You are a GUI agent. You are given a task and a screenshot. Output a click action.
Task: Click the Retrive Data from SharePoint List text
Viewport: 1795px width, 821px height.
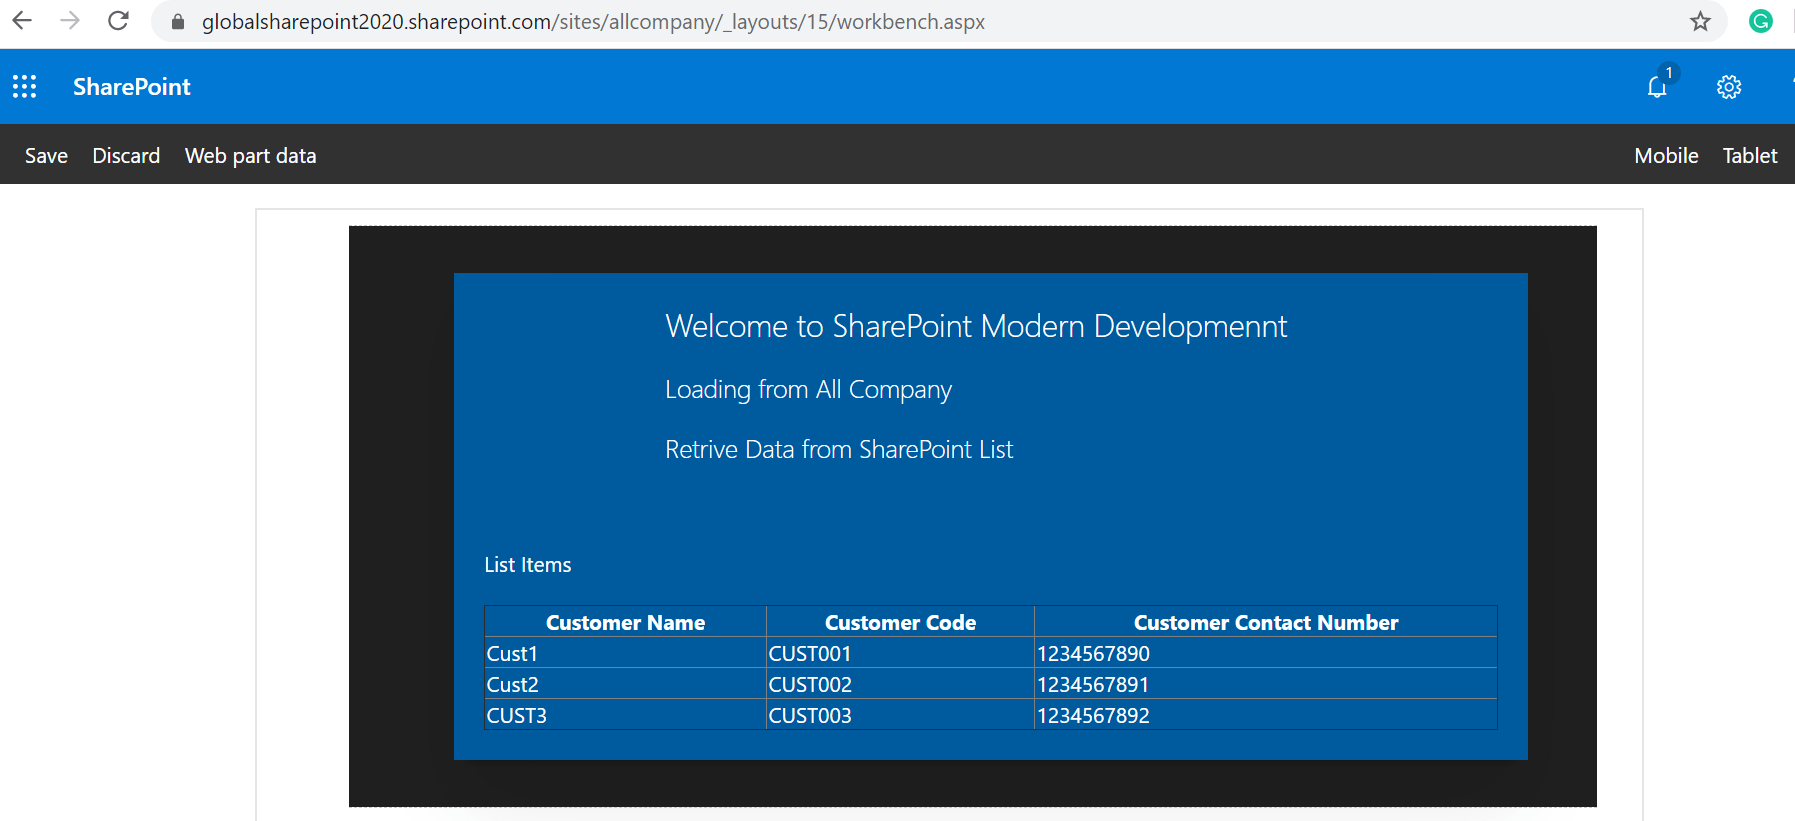pyautogui.click(x=839, y=450)
